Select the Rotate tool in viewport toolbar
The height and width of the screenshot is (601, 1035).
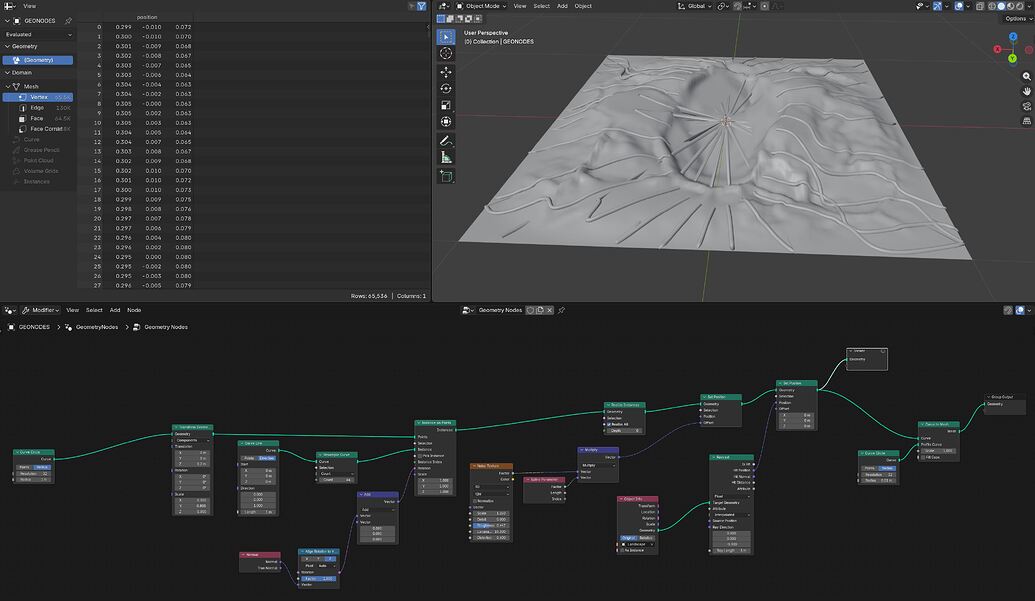(x=446, y=88)
